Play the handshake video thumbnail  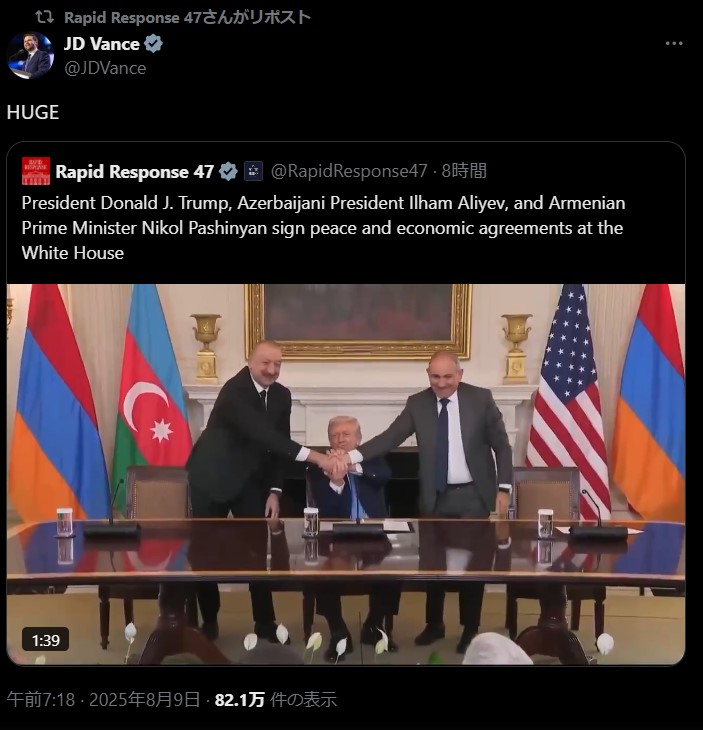346,474
